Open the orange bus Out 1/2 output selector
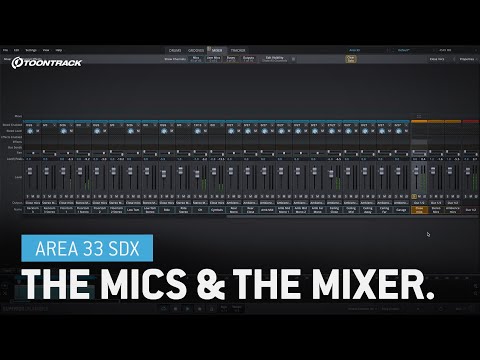 click(x=419, y=203)
